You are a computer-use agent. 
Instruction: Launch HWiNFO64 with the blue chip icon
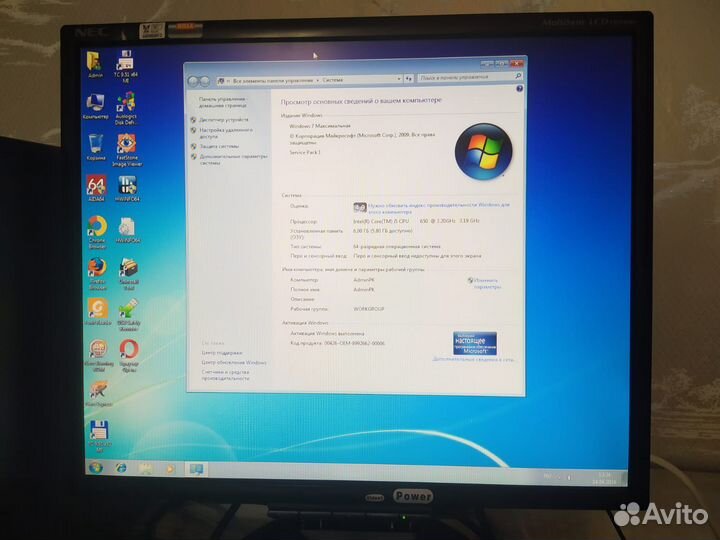[x=128, y=188]
